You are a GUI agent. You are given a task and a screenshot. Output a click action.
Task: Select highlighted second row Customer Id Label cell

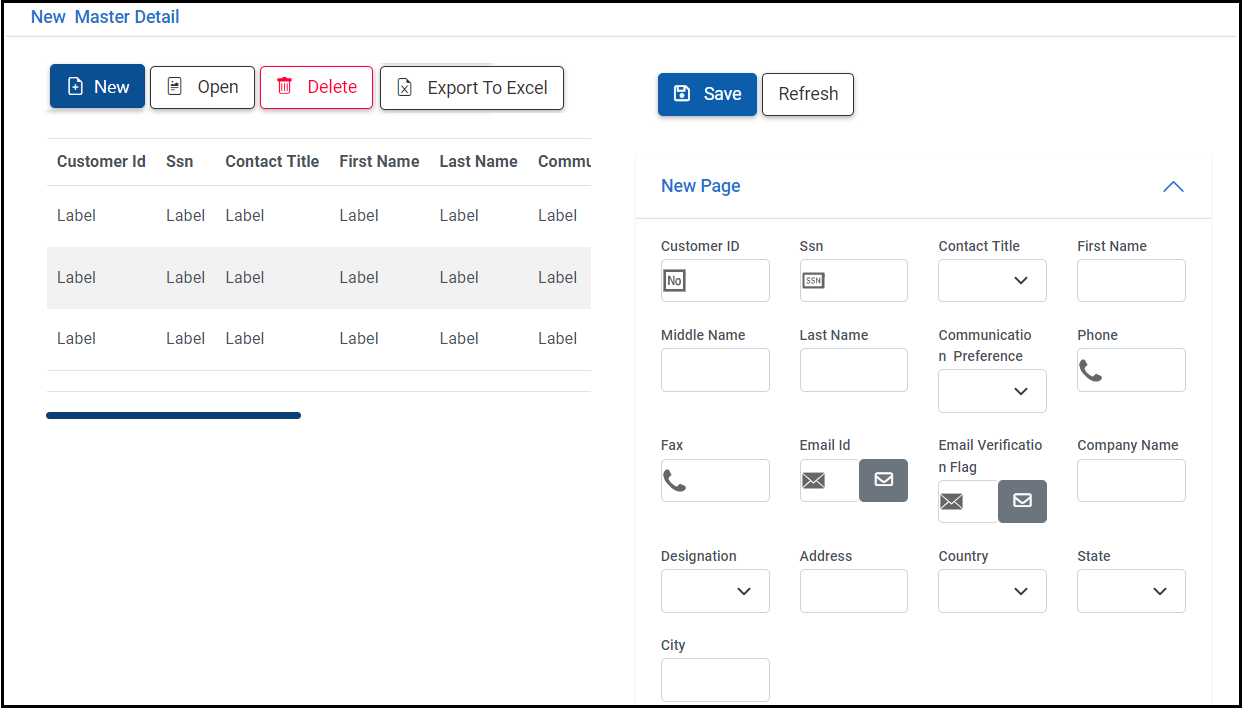(x=76, y=277)
